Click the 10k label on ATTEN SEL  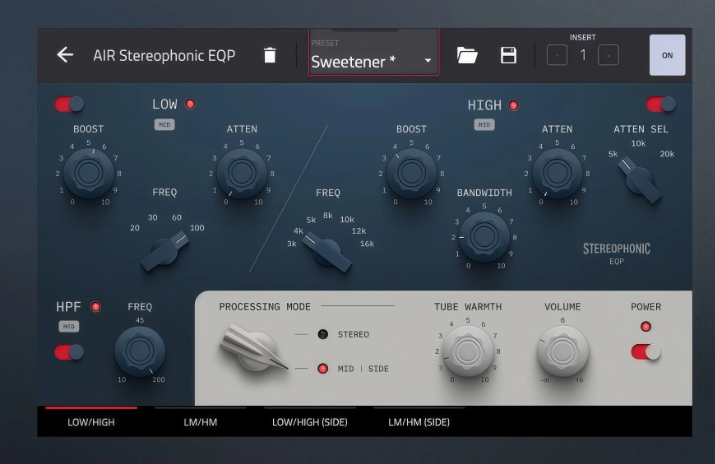(638, 144)
